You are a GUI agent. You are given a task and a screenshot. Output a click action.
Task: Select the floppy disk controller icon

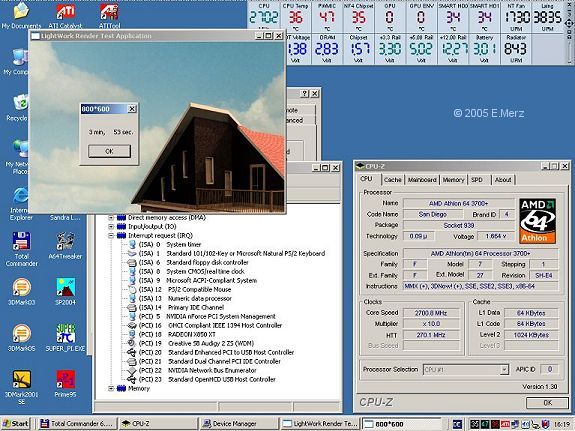click(x=132, y=263)
